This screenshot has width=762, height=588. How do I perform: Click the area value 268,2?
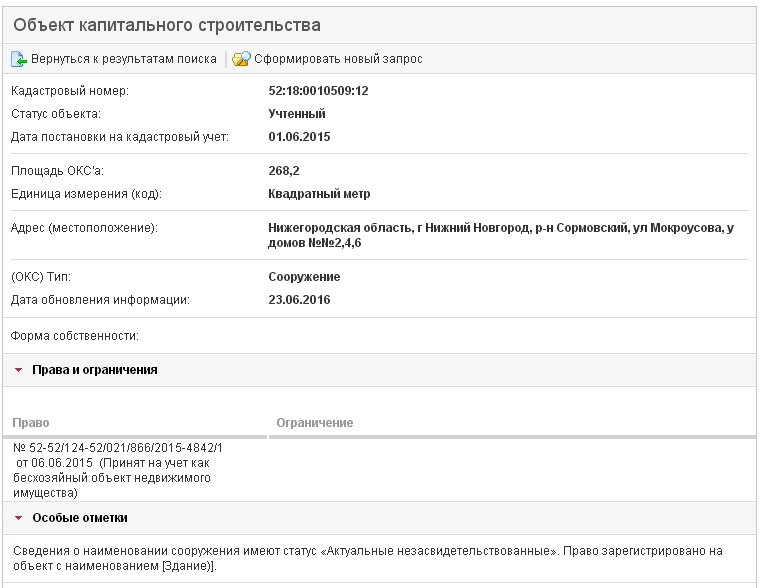coord(284,171)
